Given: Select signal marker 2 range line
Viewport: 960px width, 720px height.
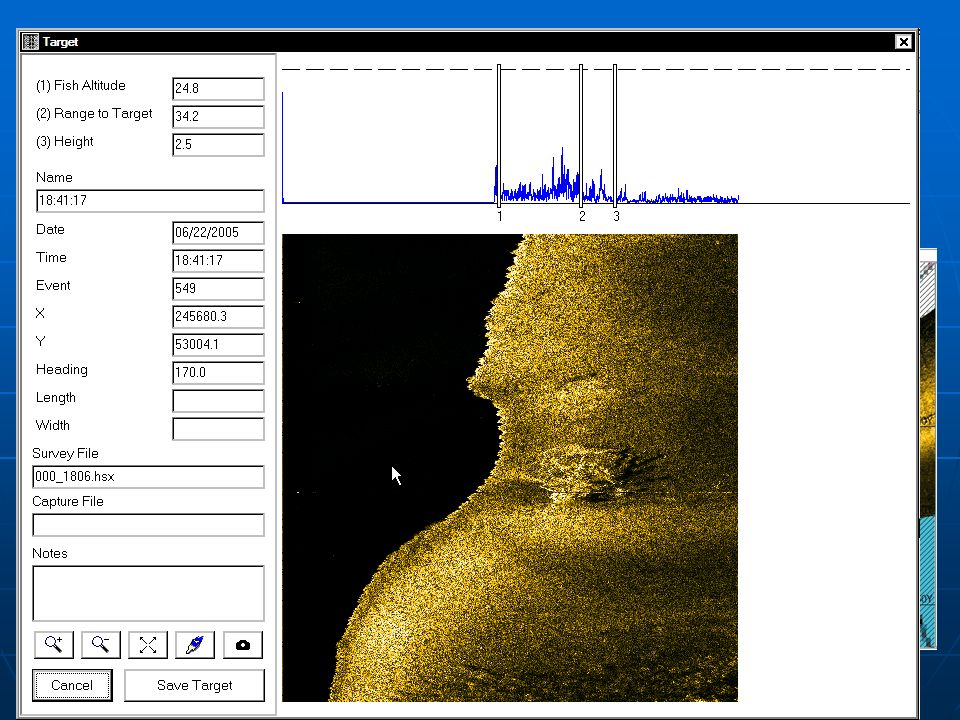Looking at the screenshot, I should tap(581, 136).
